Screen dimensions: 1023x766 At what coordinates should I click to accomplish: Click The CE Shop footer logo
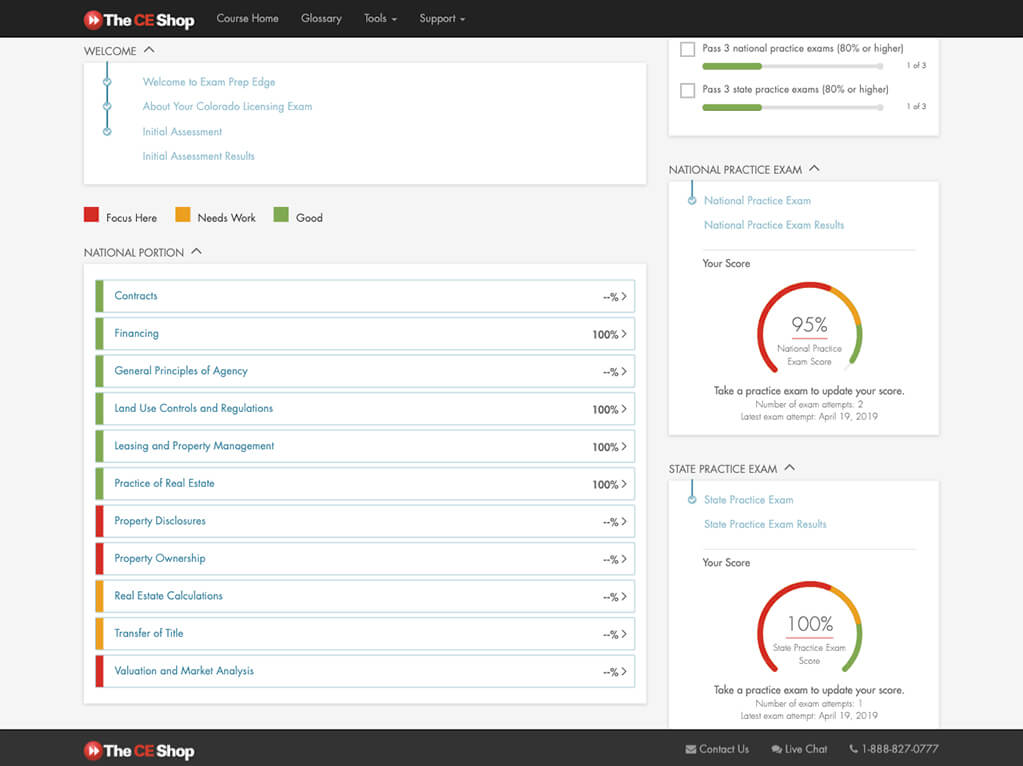click(x=138, y=750)
